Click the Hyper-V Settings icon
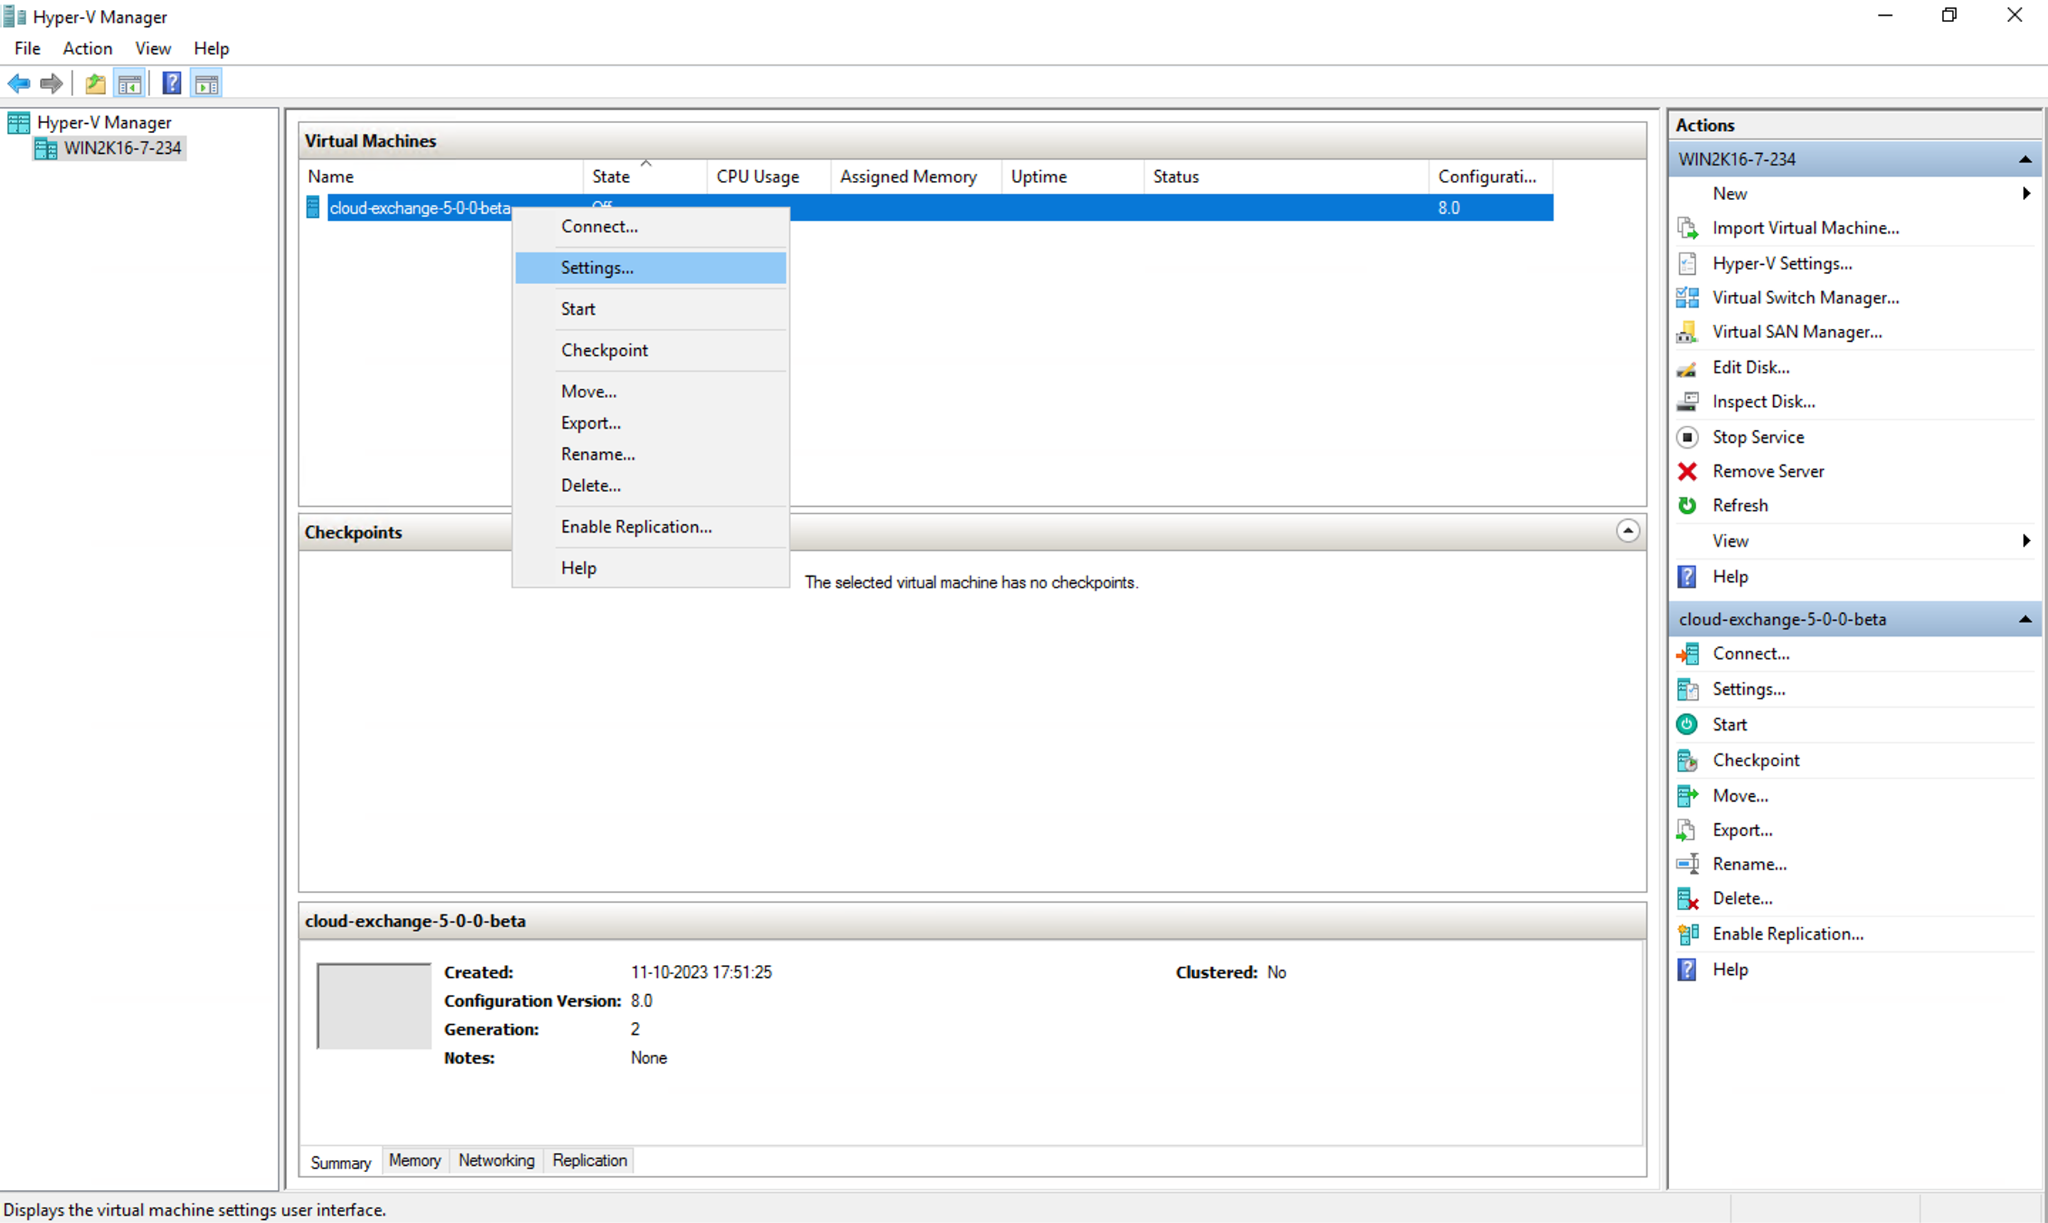2048x1223 pixels. click(x=1687, y=263)
